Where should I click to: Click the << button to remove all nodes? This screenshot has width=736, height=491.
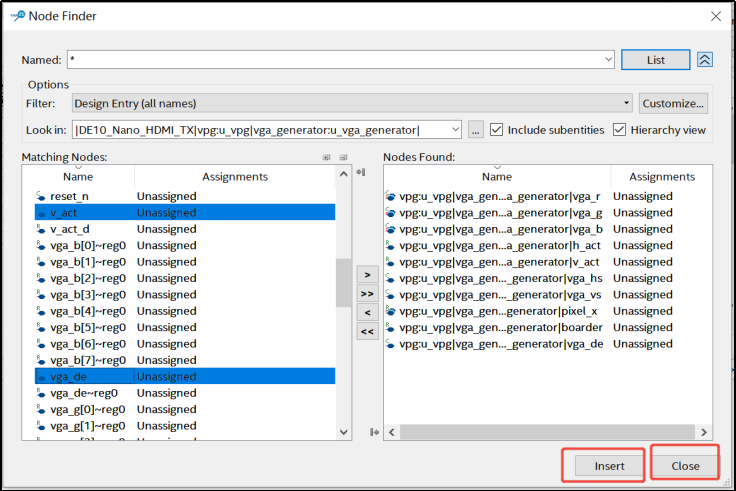pos(368,332)
